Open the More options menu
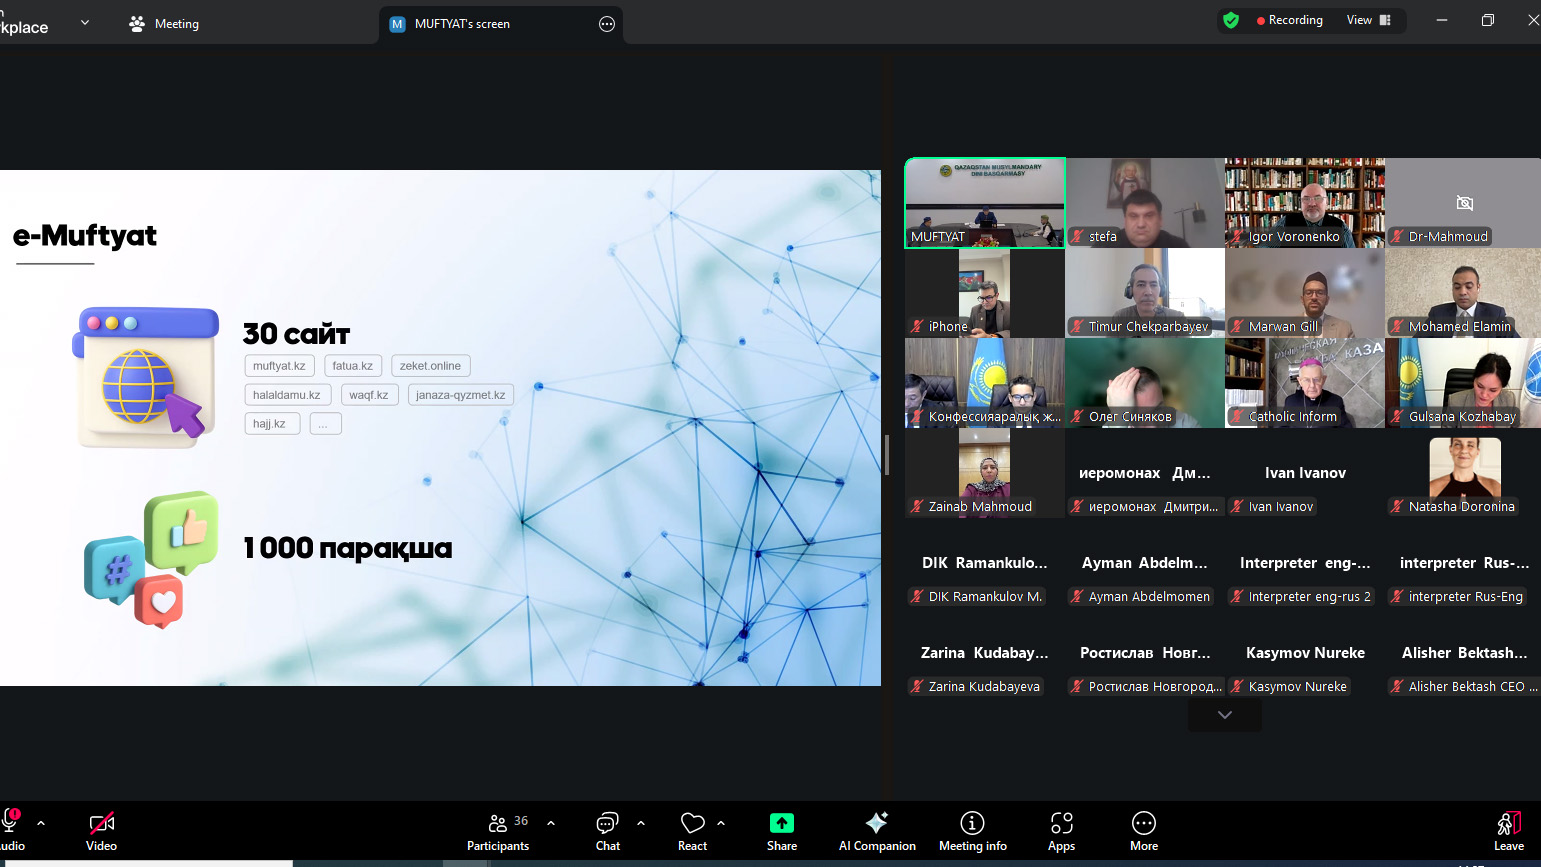The width and height of the screenshot is (1541, 867). coord(1143,831)
